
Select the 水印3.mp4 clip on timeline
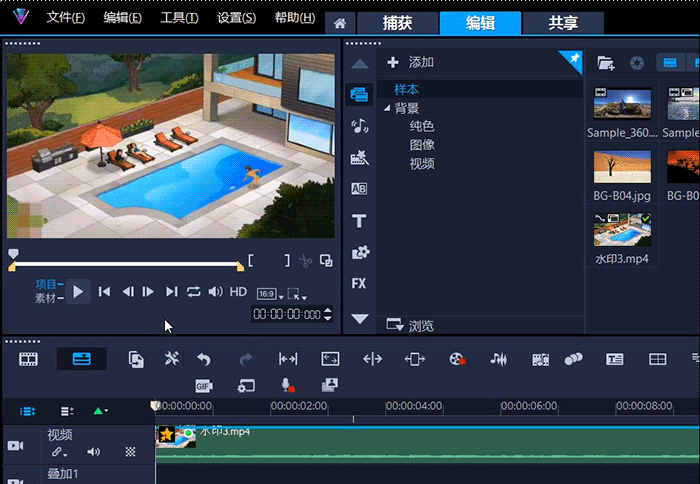point(427,444)
